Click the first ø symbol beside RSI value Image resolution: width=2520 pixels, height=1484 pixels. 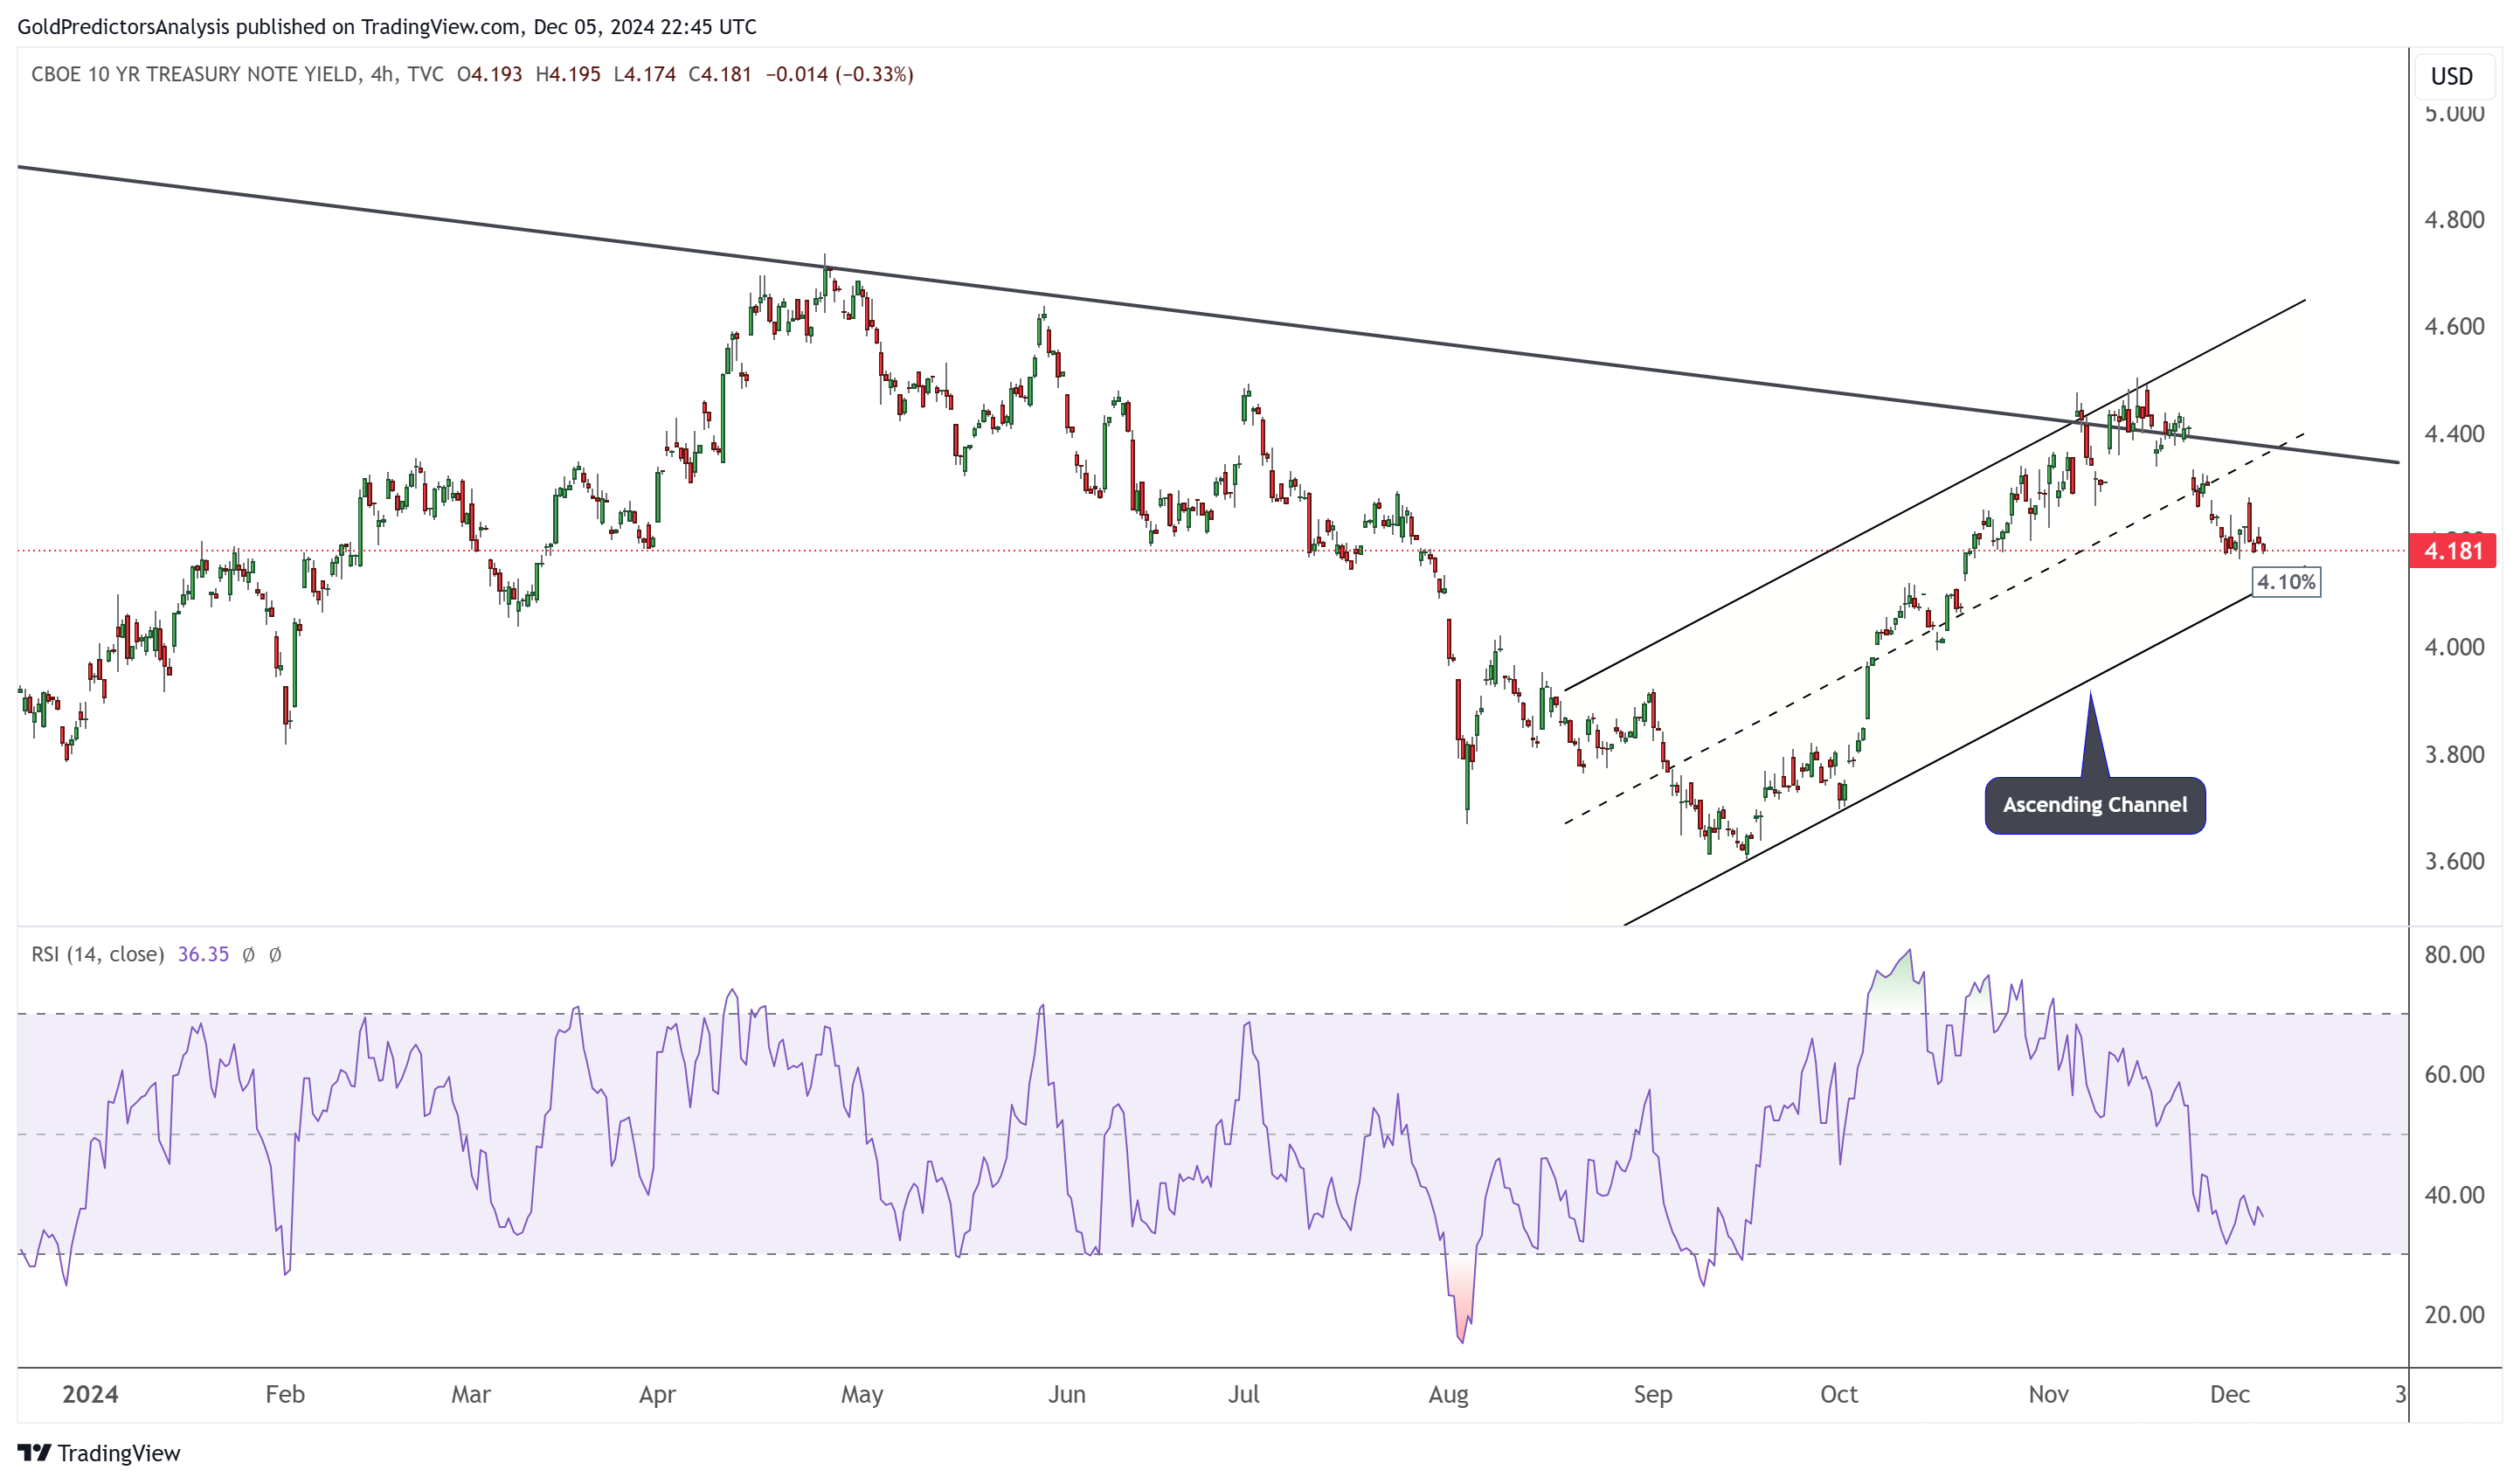pos(248,955)
